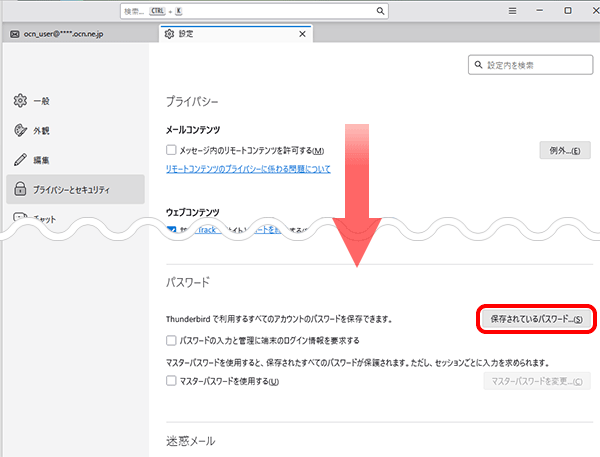
Task: Click the 例外 button for remote content
Action: pos(565,150)
